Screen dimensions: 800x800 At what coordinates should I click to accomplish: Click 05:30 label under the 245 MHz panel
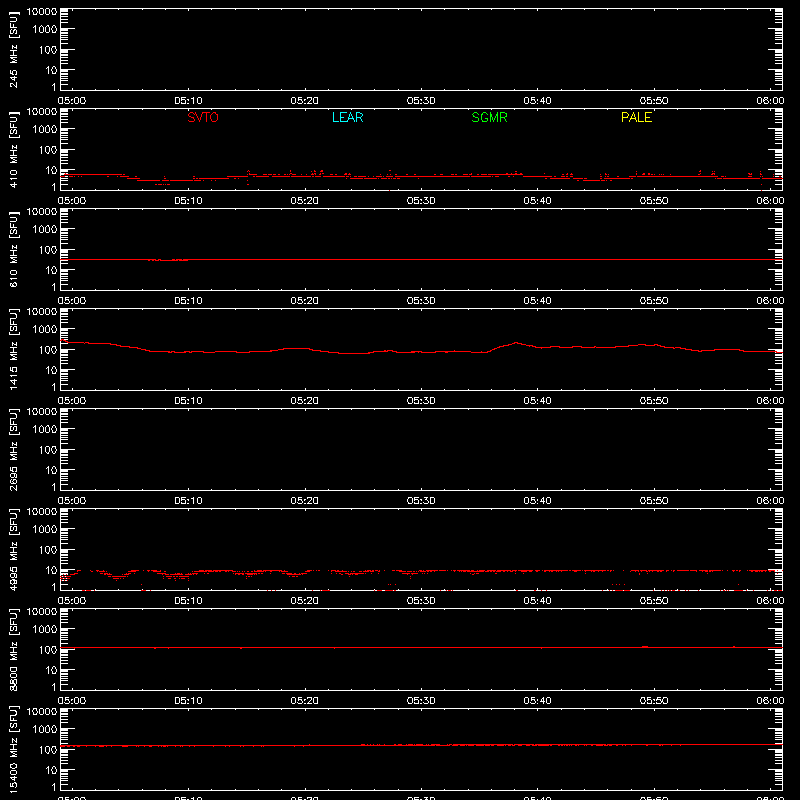tap(421, 101)
